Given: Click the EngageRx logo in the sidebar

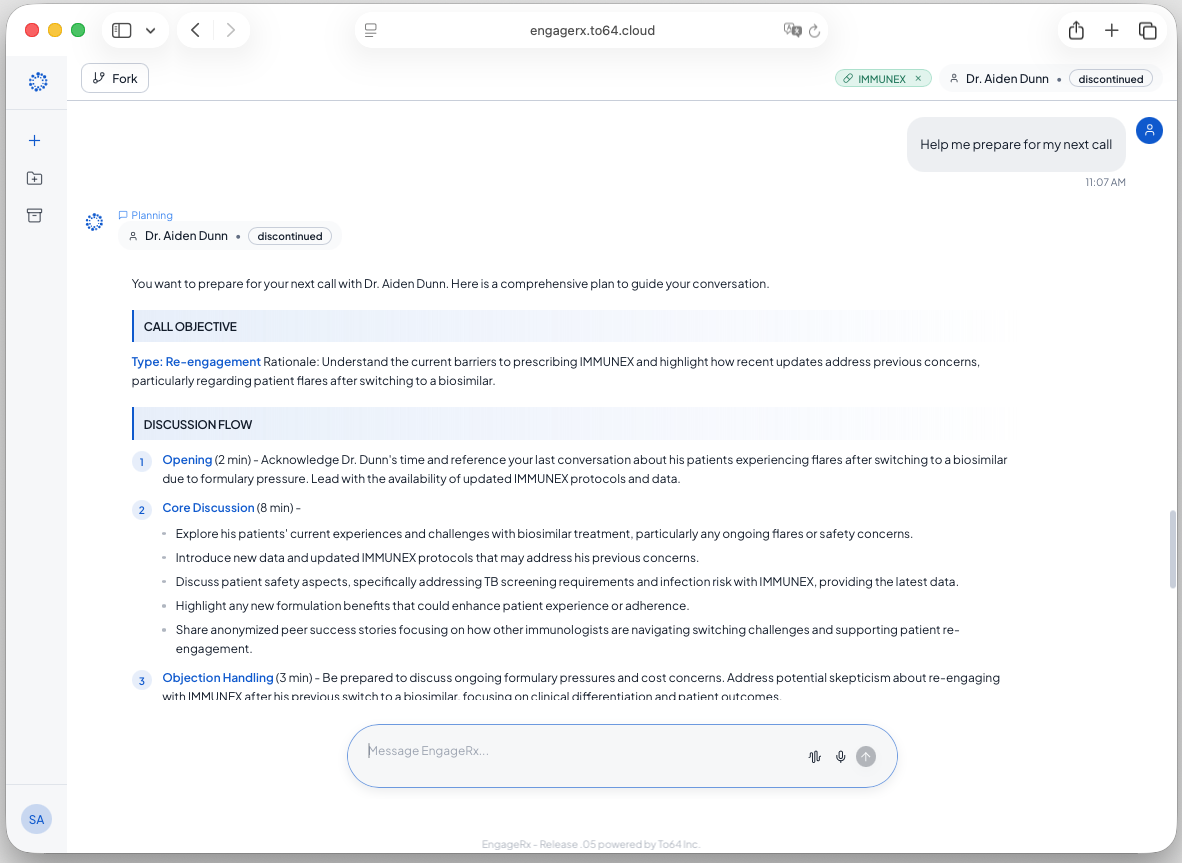Looking at the screenshot, I should [x=38, y=81].
